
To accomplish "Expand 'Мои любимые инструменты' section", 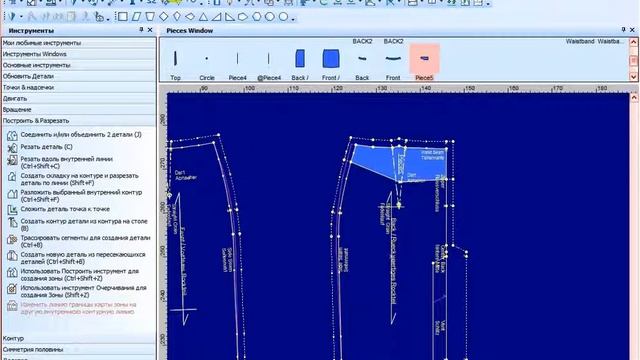I will pos(79,43).
